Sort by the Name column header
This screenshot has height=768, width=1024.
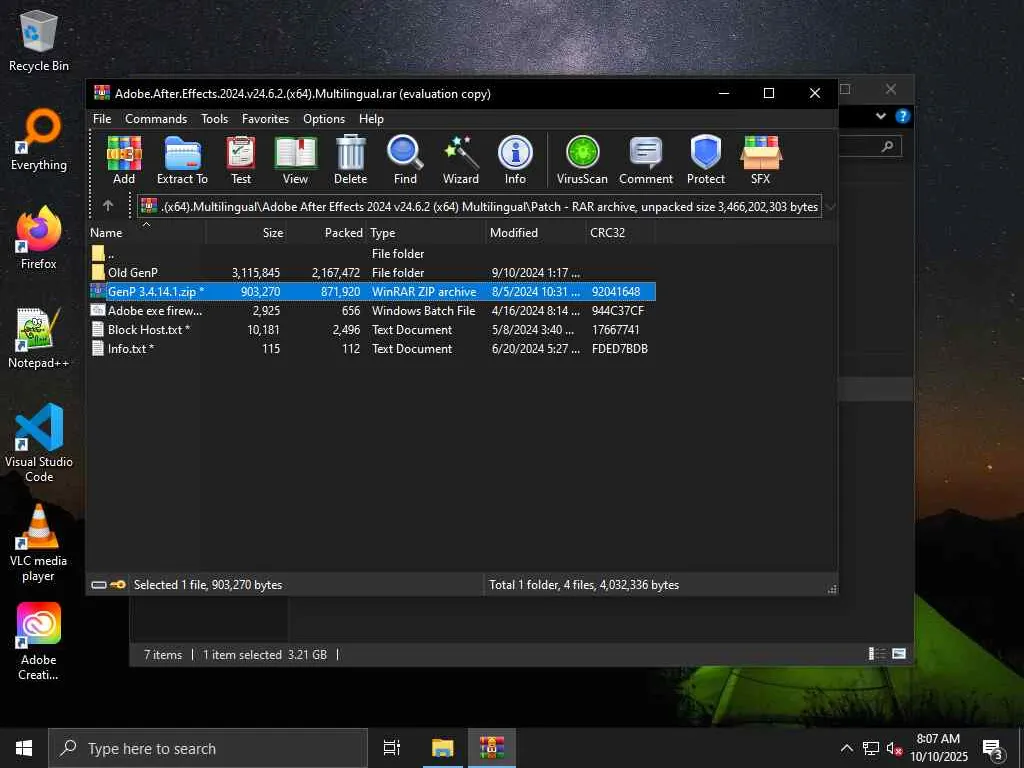click(146, 232)
